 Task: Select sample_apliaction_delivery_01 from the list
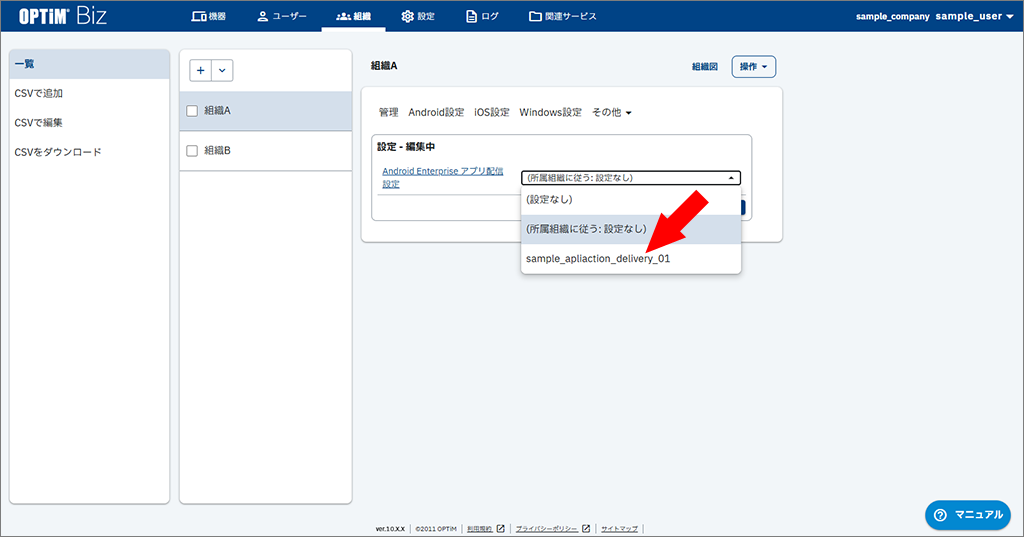point(598,258)
